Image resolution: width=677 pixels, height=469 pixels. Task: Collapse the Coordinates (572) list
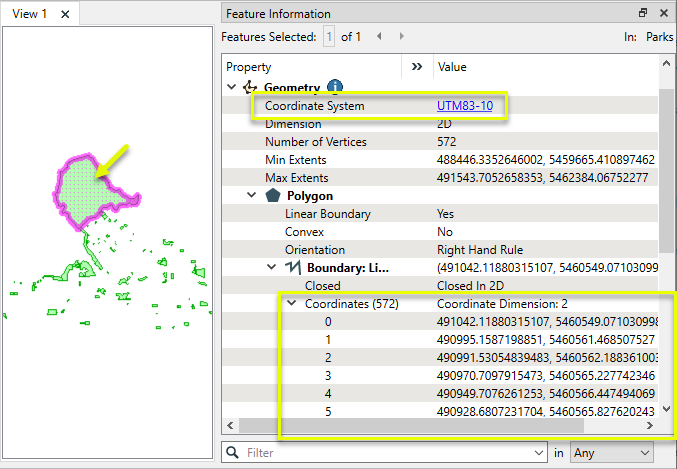point(292,304)
